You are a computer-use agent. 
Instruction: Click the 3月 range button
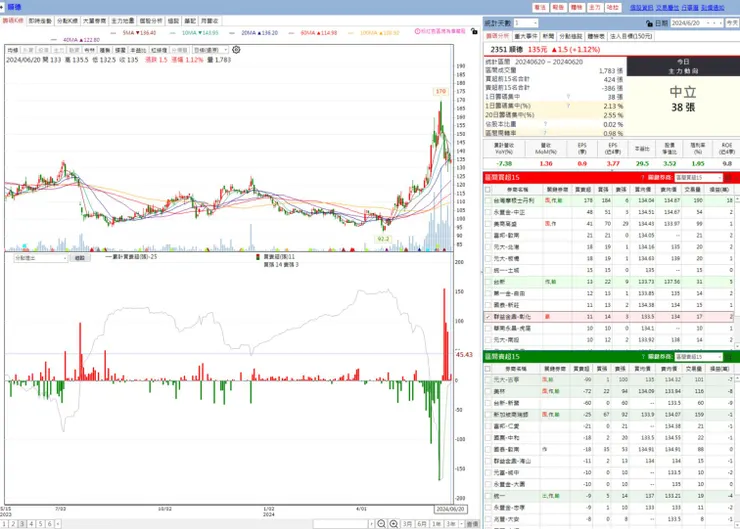pos(407,524)
